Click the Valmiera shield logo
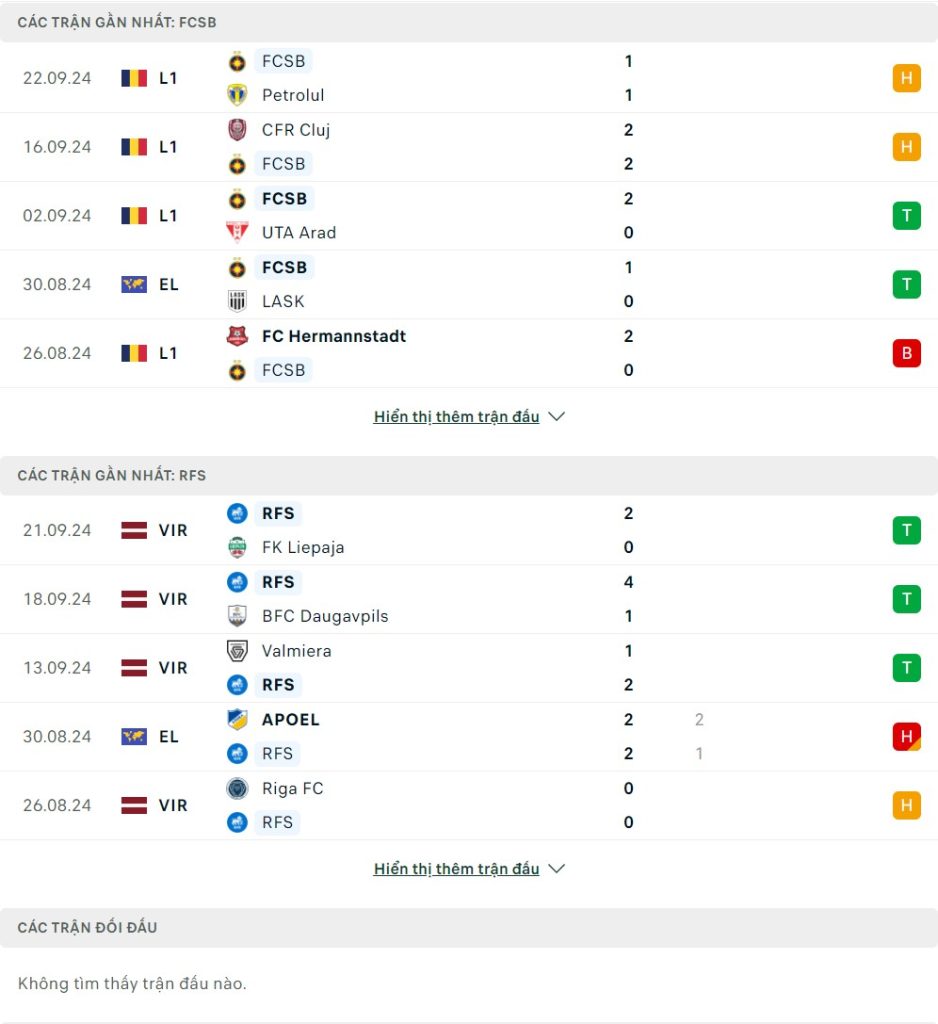938x1024 pixels. [236, 651]
